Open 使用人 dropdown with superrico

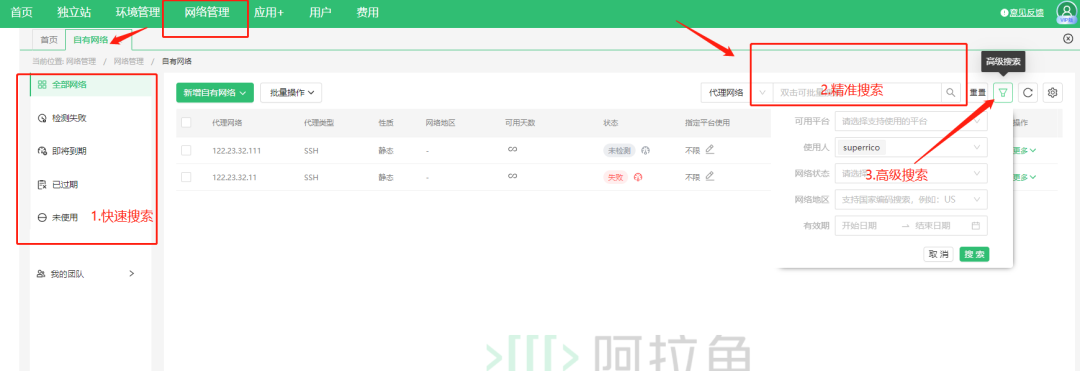(911, 147)
